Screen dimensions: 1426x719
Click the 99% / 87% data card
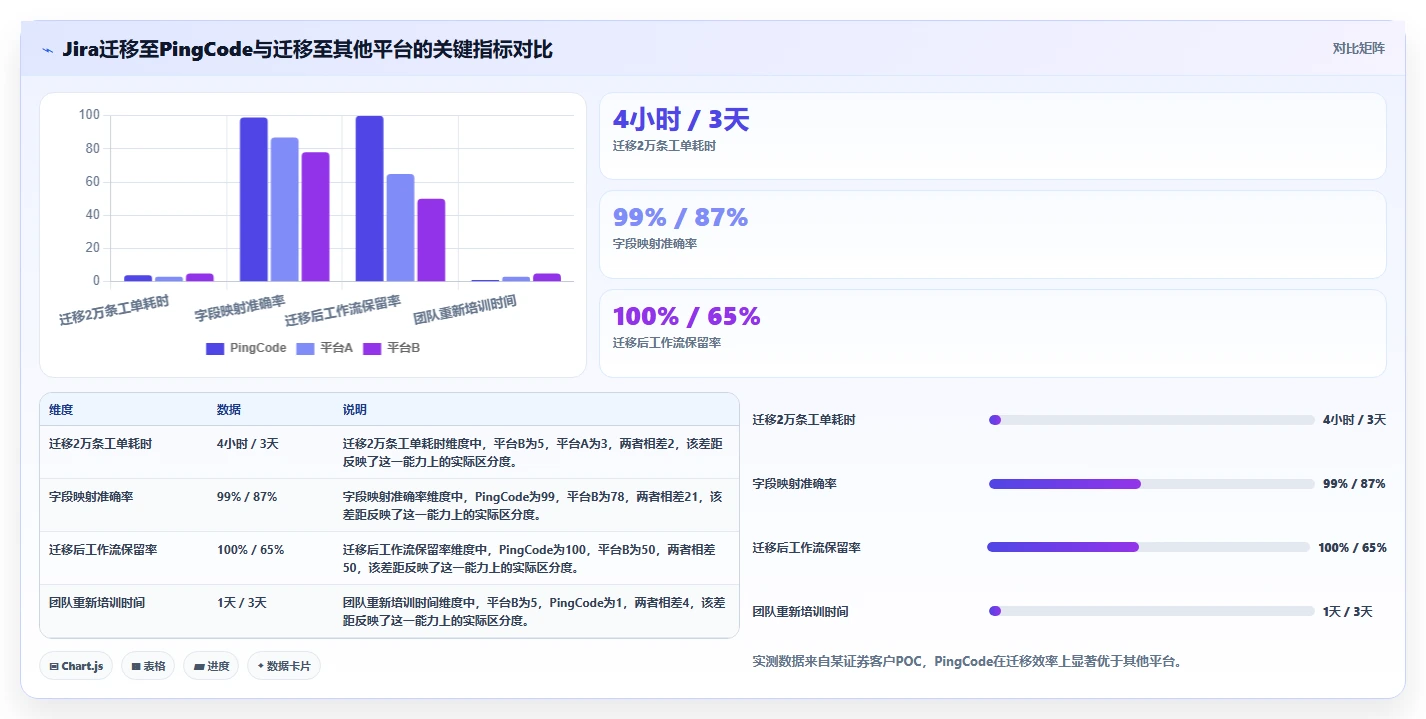coord(992,234)
